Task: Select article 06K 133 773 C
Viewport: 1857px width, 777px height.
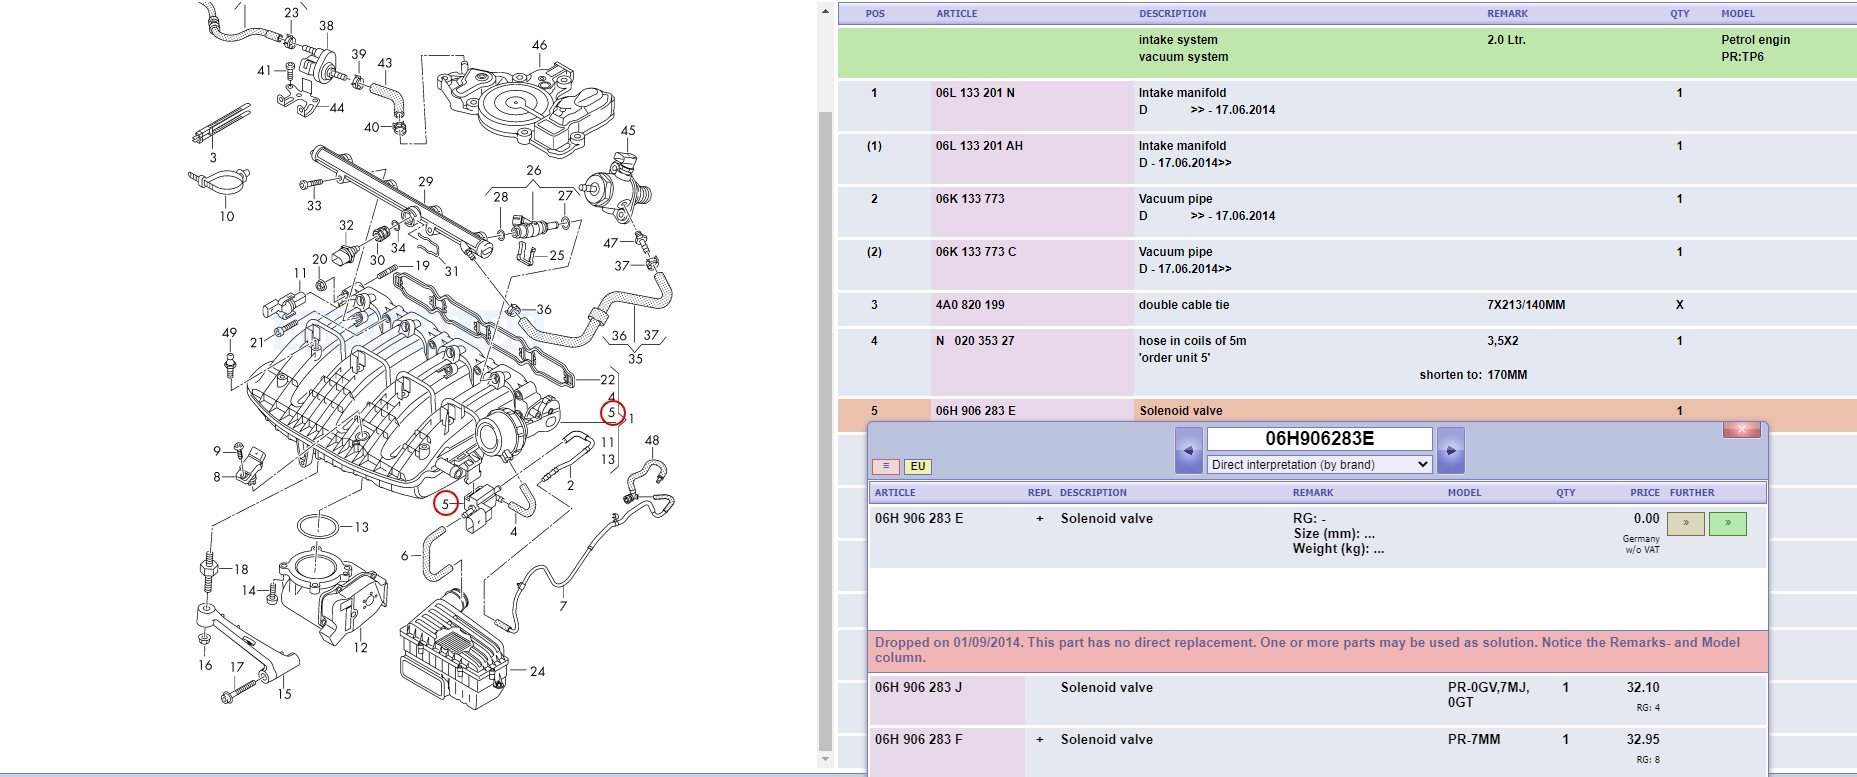Action: click(976, 252)
